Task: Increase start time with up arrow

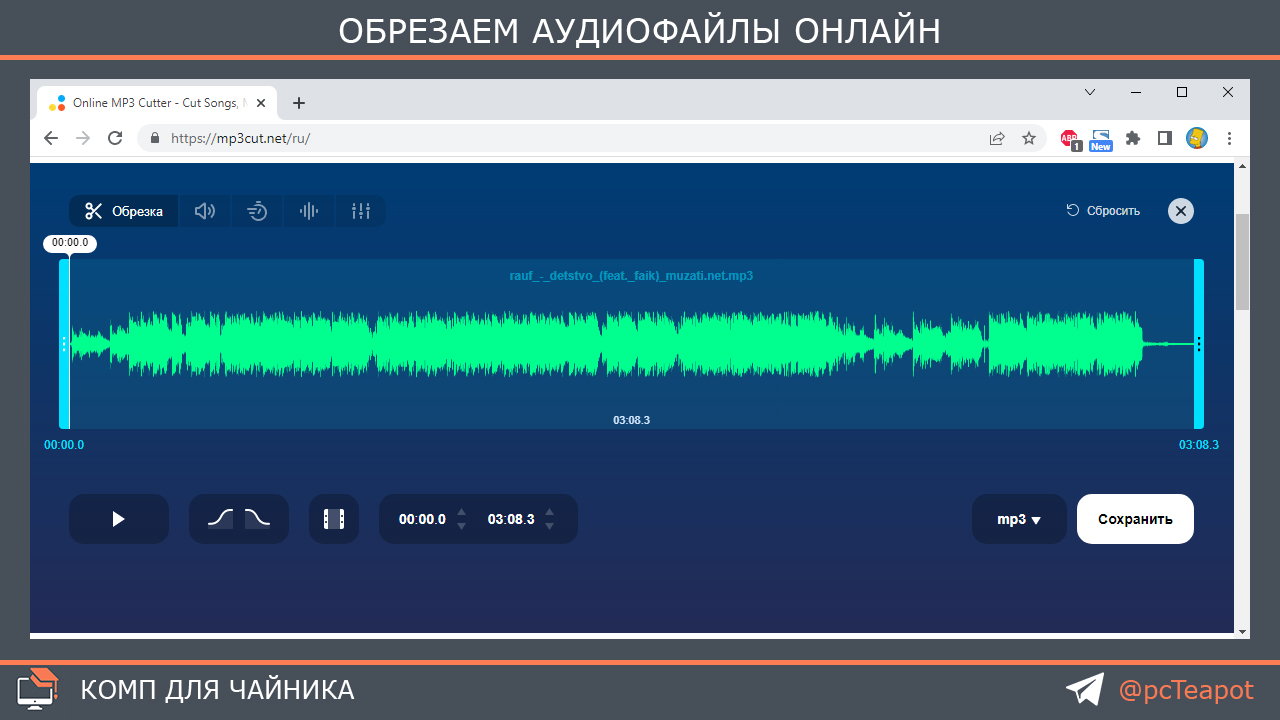Action: tap(461, 512)
